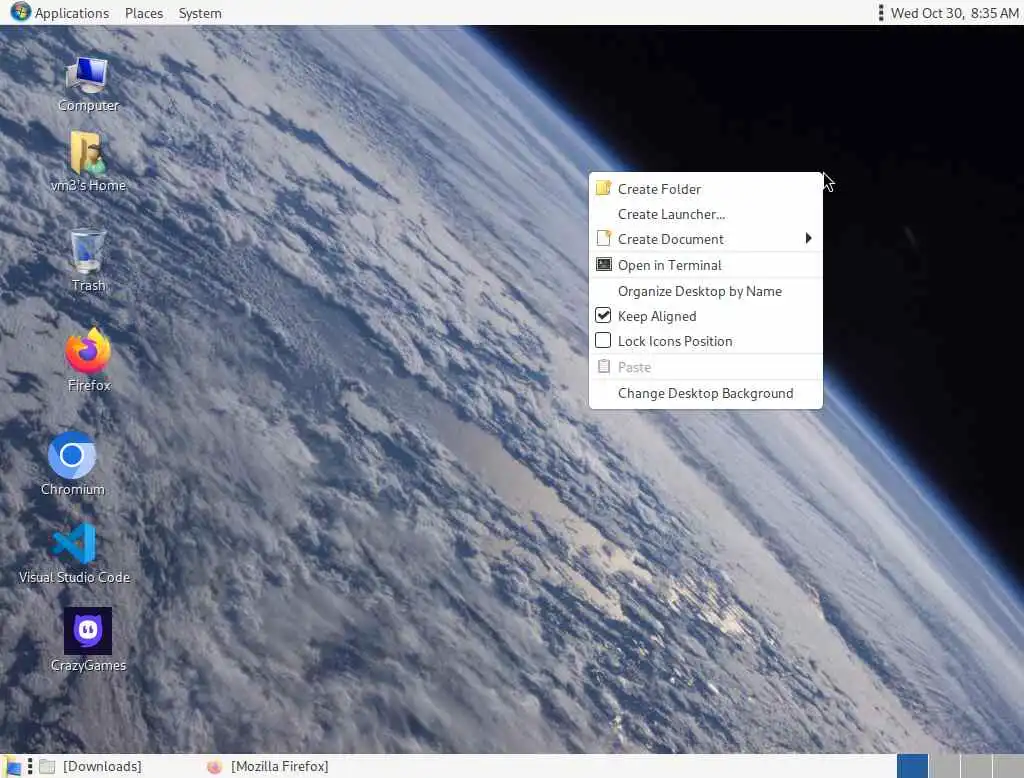
Task: Toggle the Keep Aligned checkbox
Action: [603, 316]
